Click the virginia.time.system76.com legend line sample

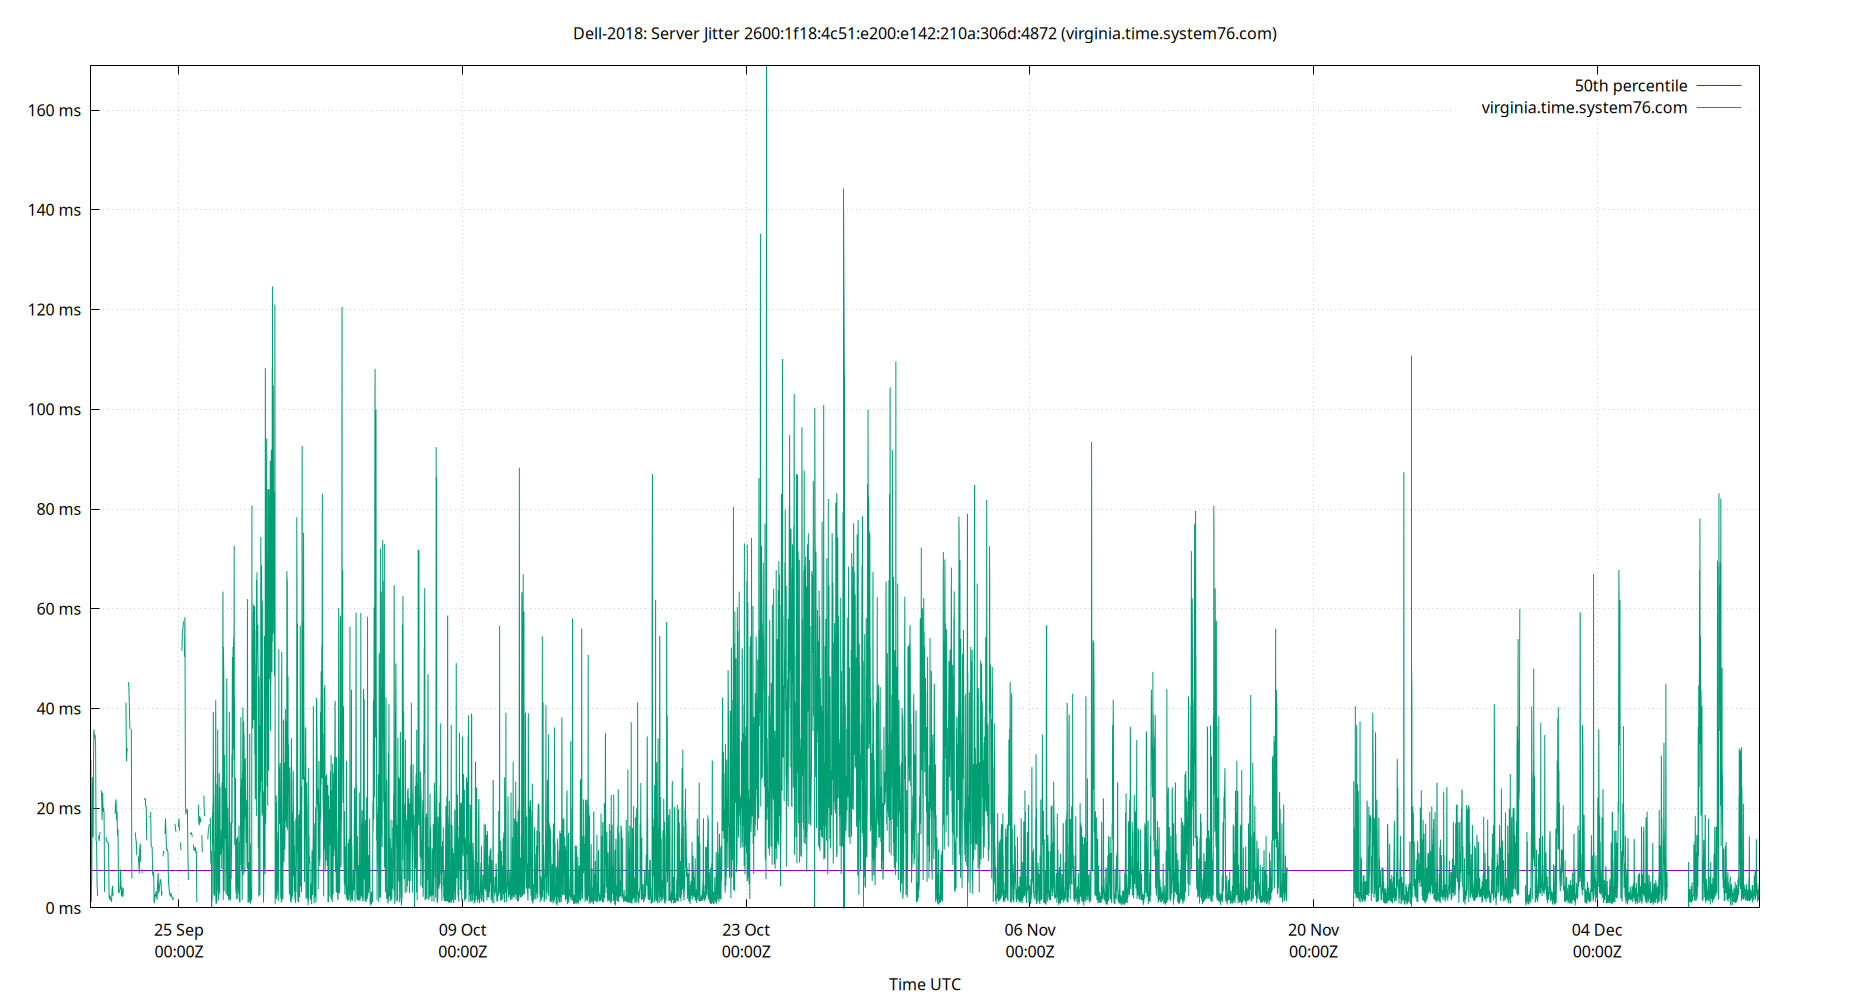[x=1717, y=107]
